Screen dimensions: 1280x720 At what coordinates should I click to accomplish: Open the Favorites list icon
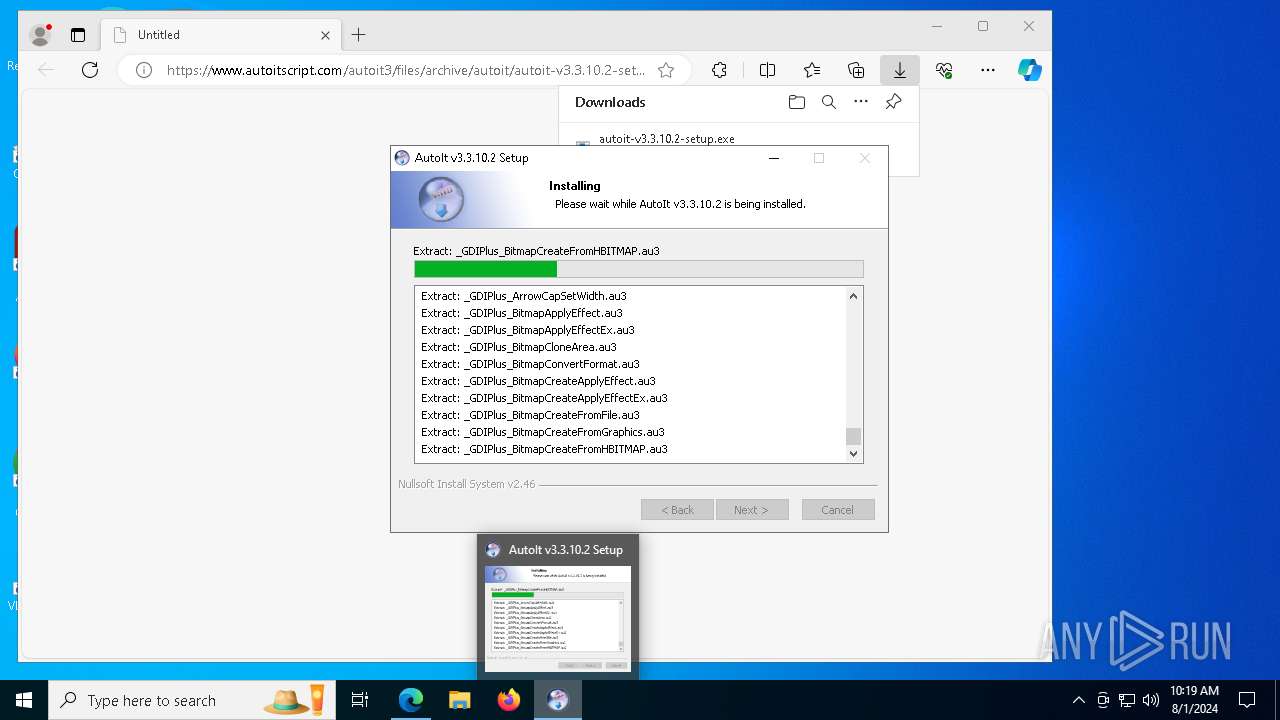pyautogui.click(x=812, y=70)
